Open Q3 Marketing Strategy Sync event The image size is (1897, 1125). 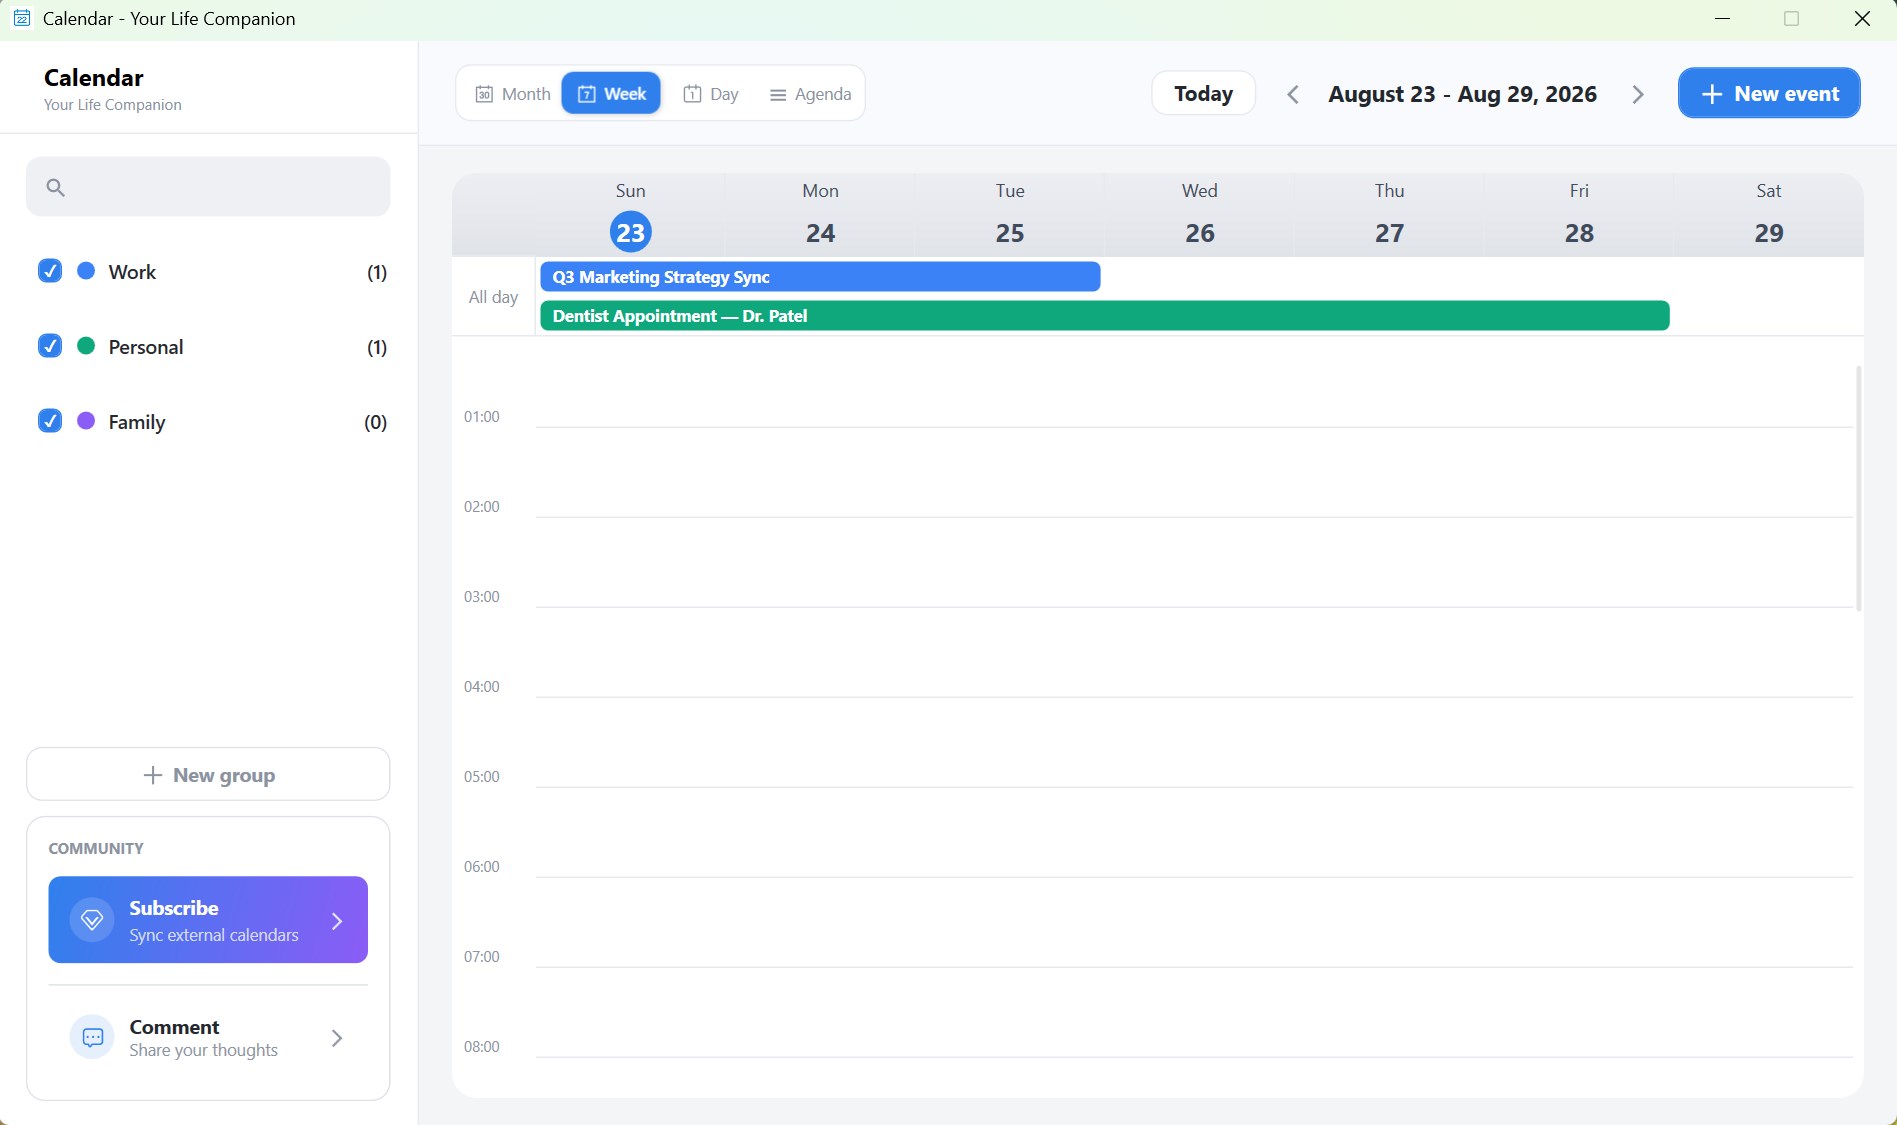[x=820, y=277]
